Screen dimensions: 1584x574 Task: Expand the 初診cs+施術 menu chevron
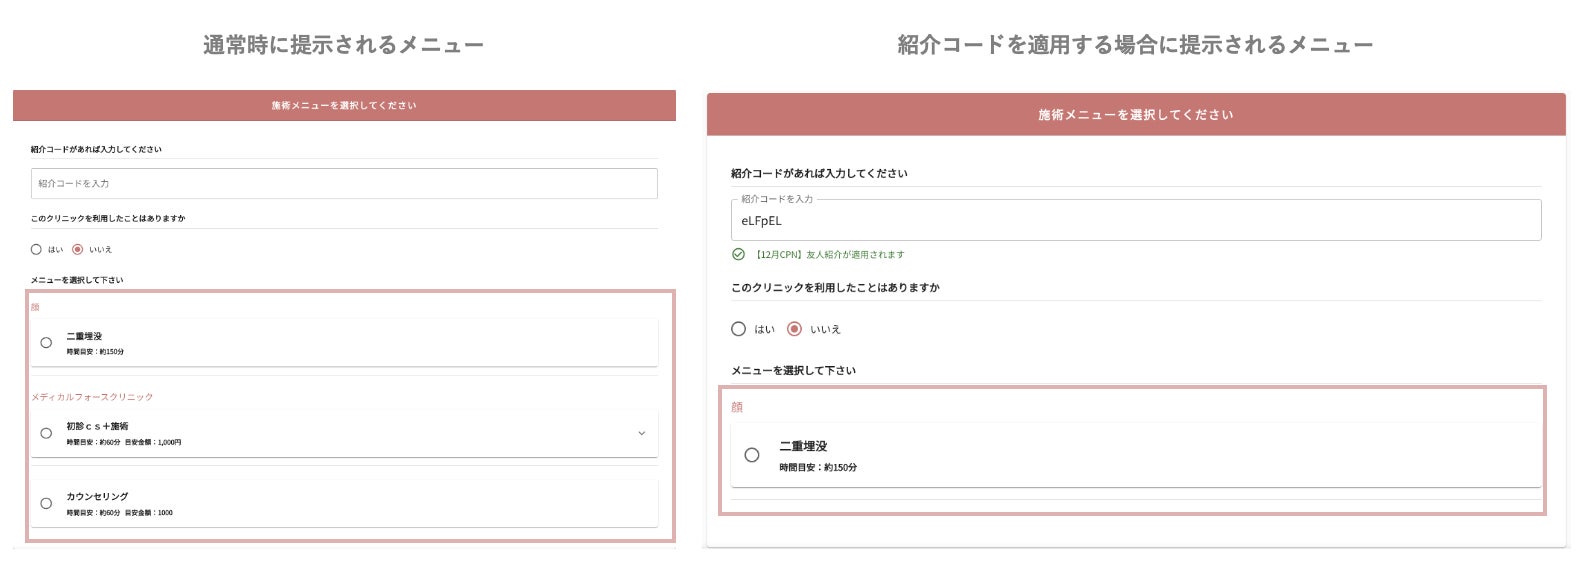(641, 433)
